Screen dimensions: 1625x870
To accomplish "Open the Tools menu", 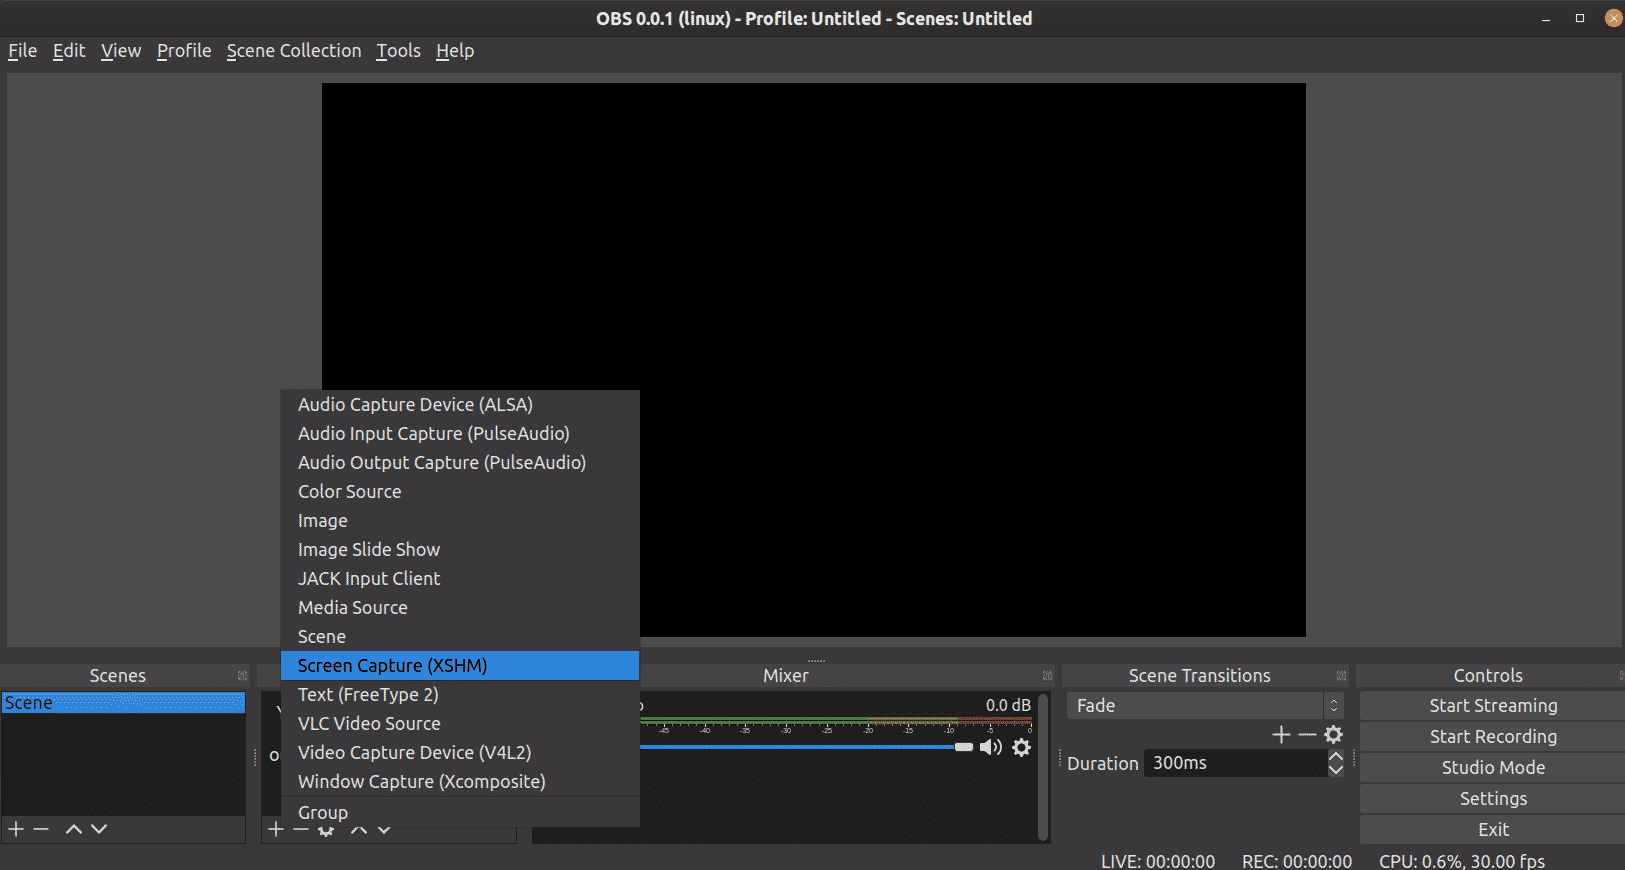I will (398, 51).
